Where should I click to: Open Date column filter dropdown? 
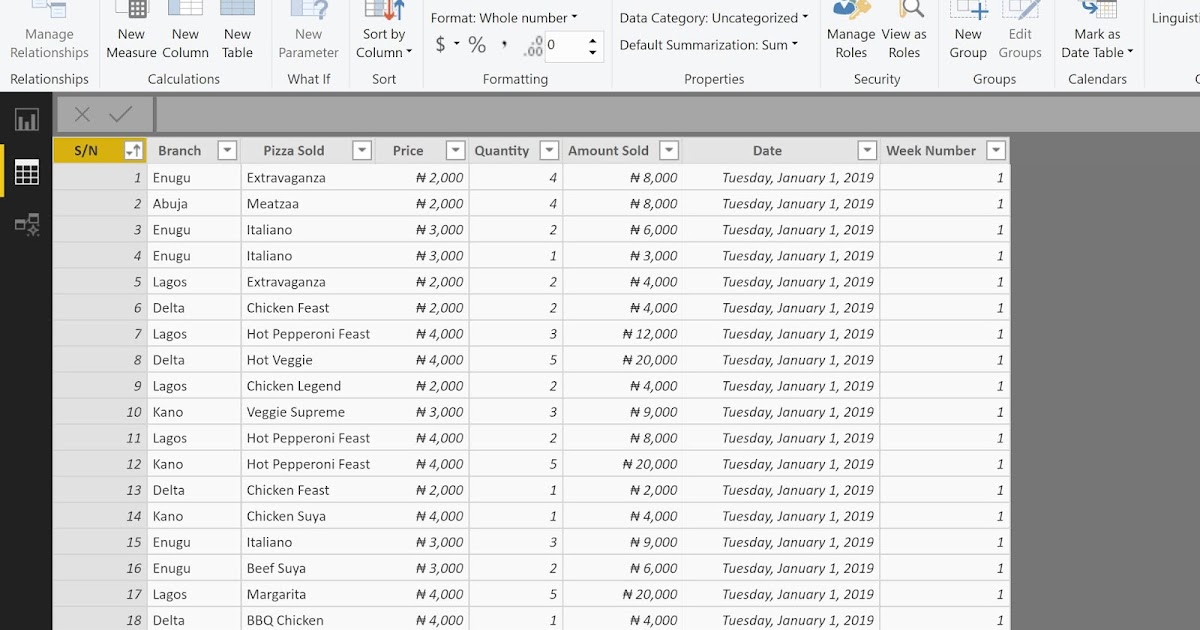(868, 151)
